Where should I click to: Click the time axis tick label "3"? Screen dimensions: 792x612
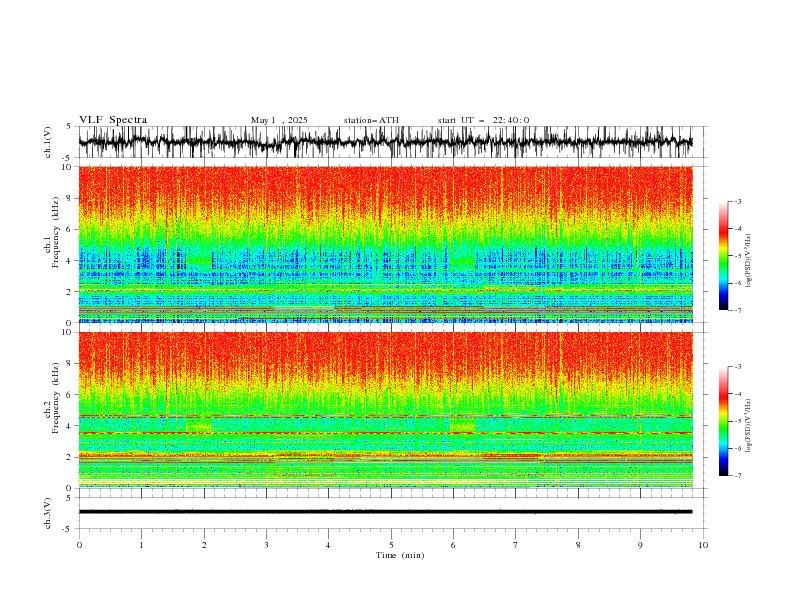tap(266, 545)
